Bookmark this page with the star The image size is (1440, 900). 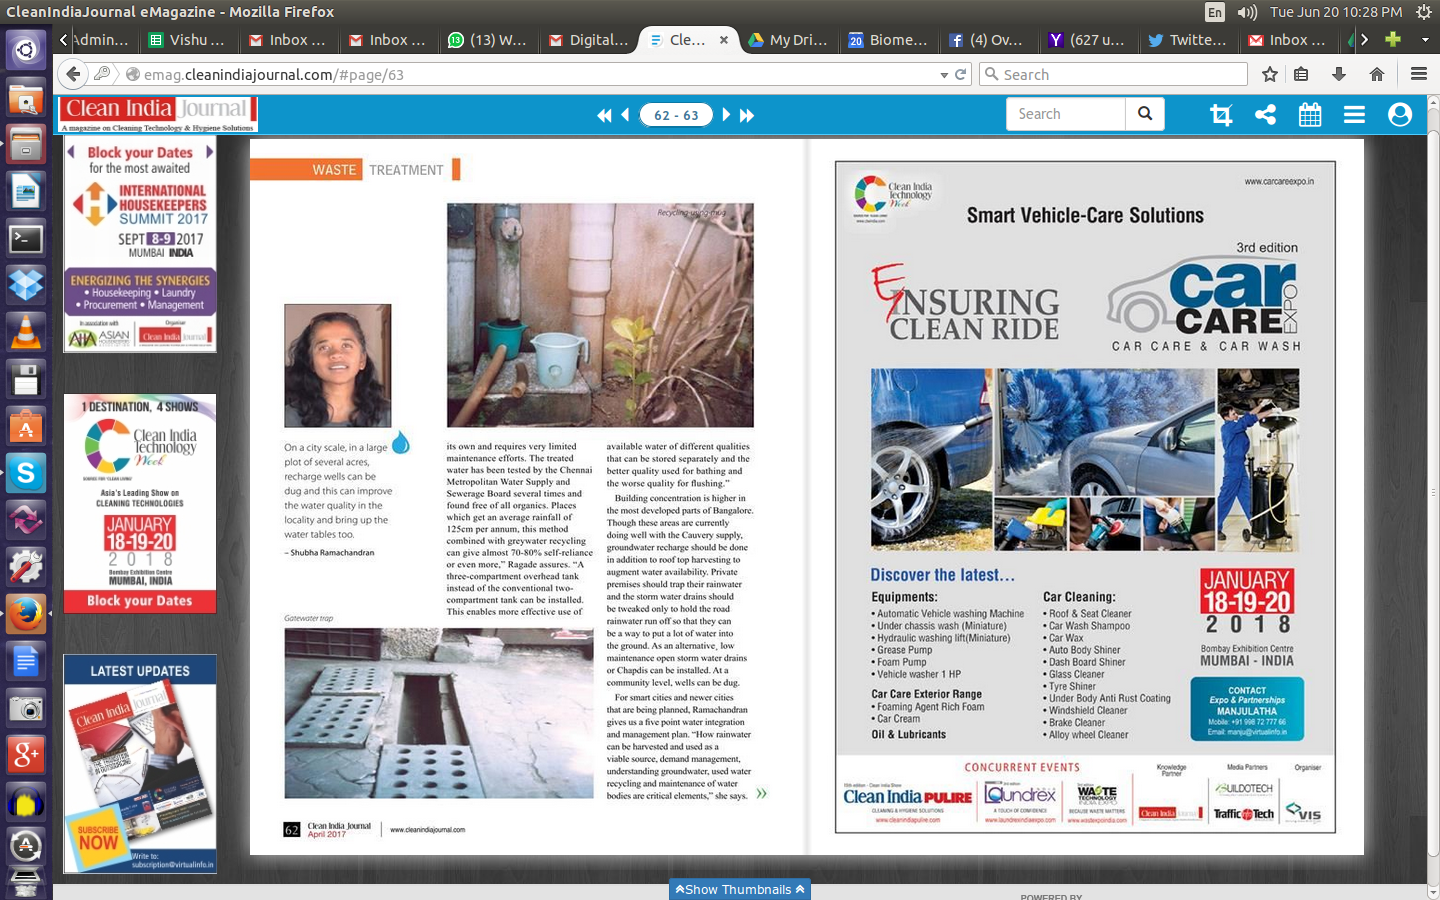[x=1270, y=74]
